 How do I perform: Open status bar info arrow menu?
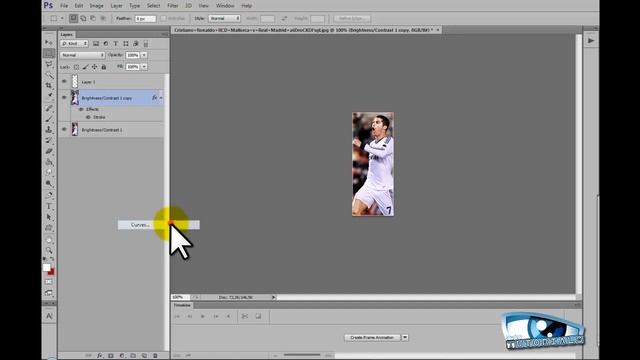(274, 297)
